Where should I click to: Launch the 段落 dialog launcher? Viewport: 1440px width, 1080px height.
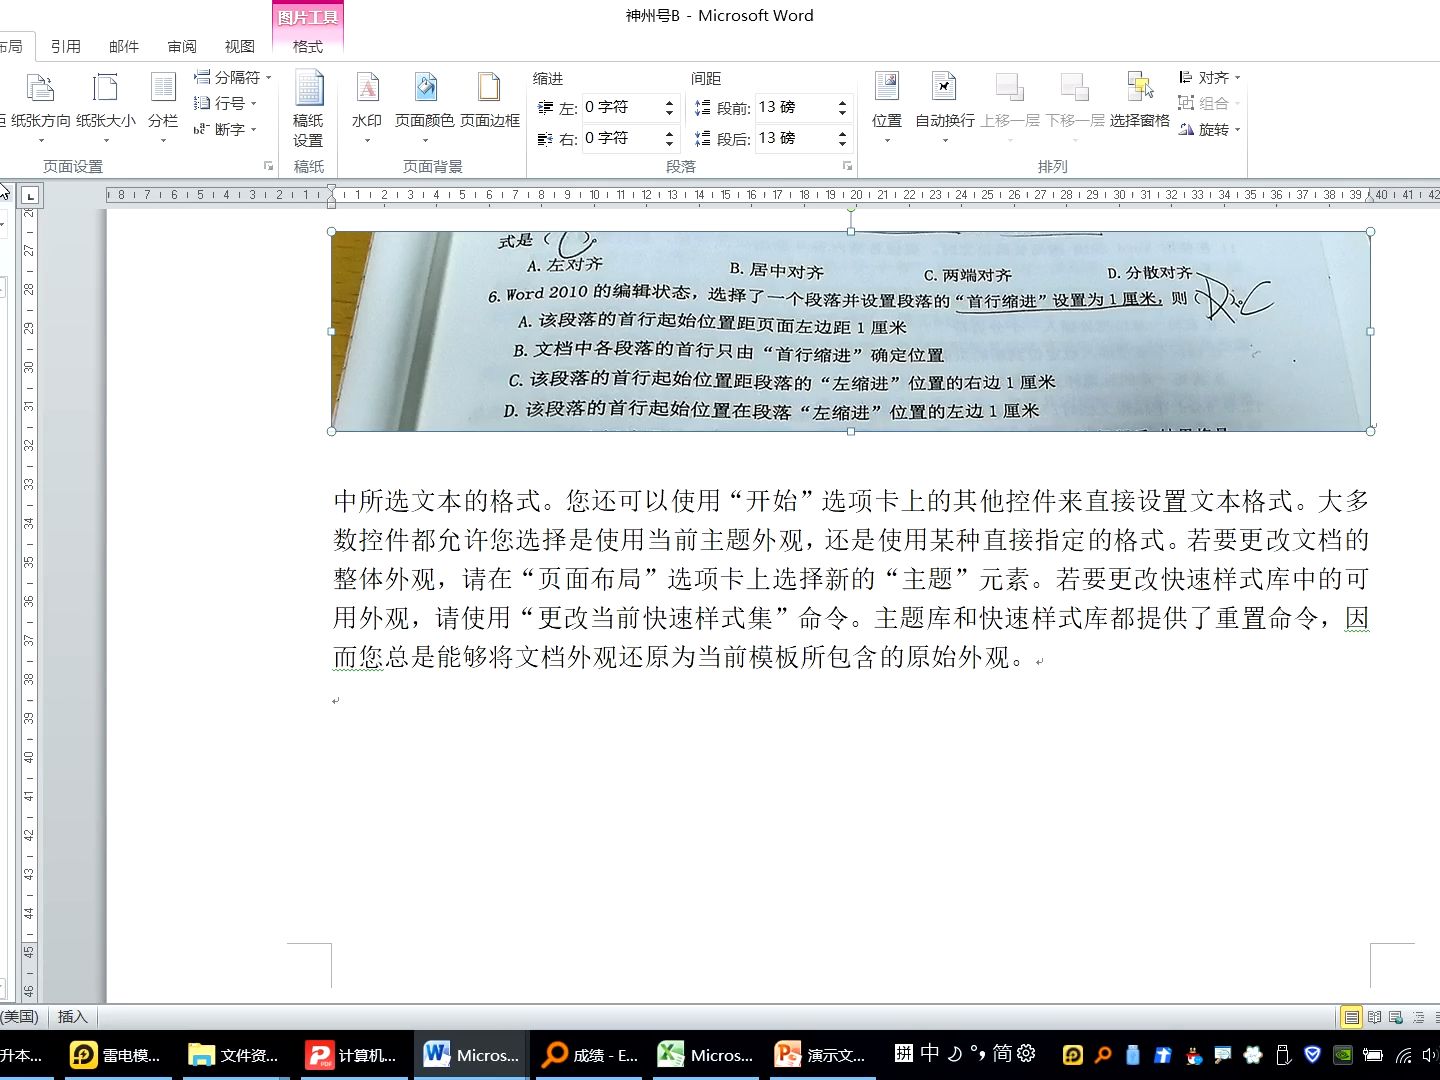tap(847, 166)
